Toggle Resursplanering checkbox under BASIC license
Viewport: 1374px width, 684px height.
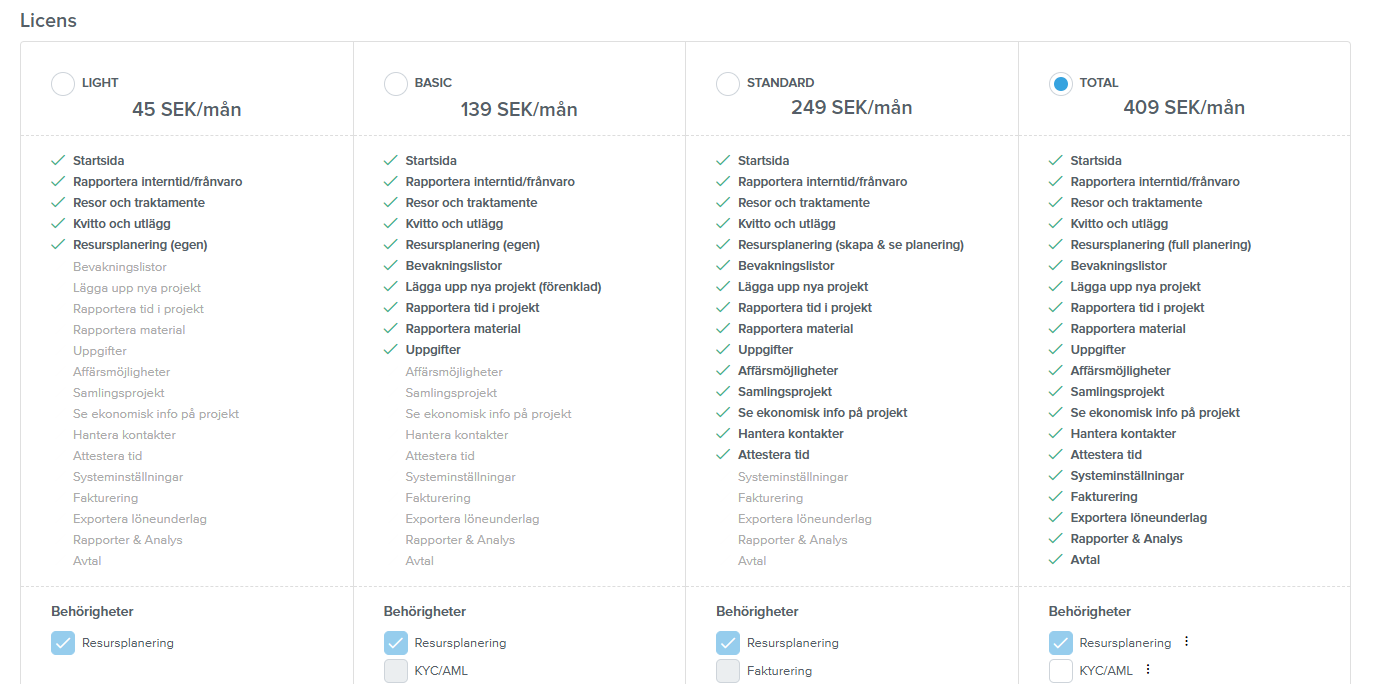[x=396, y=643]
